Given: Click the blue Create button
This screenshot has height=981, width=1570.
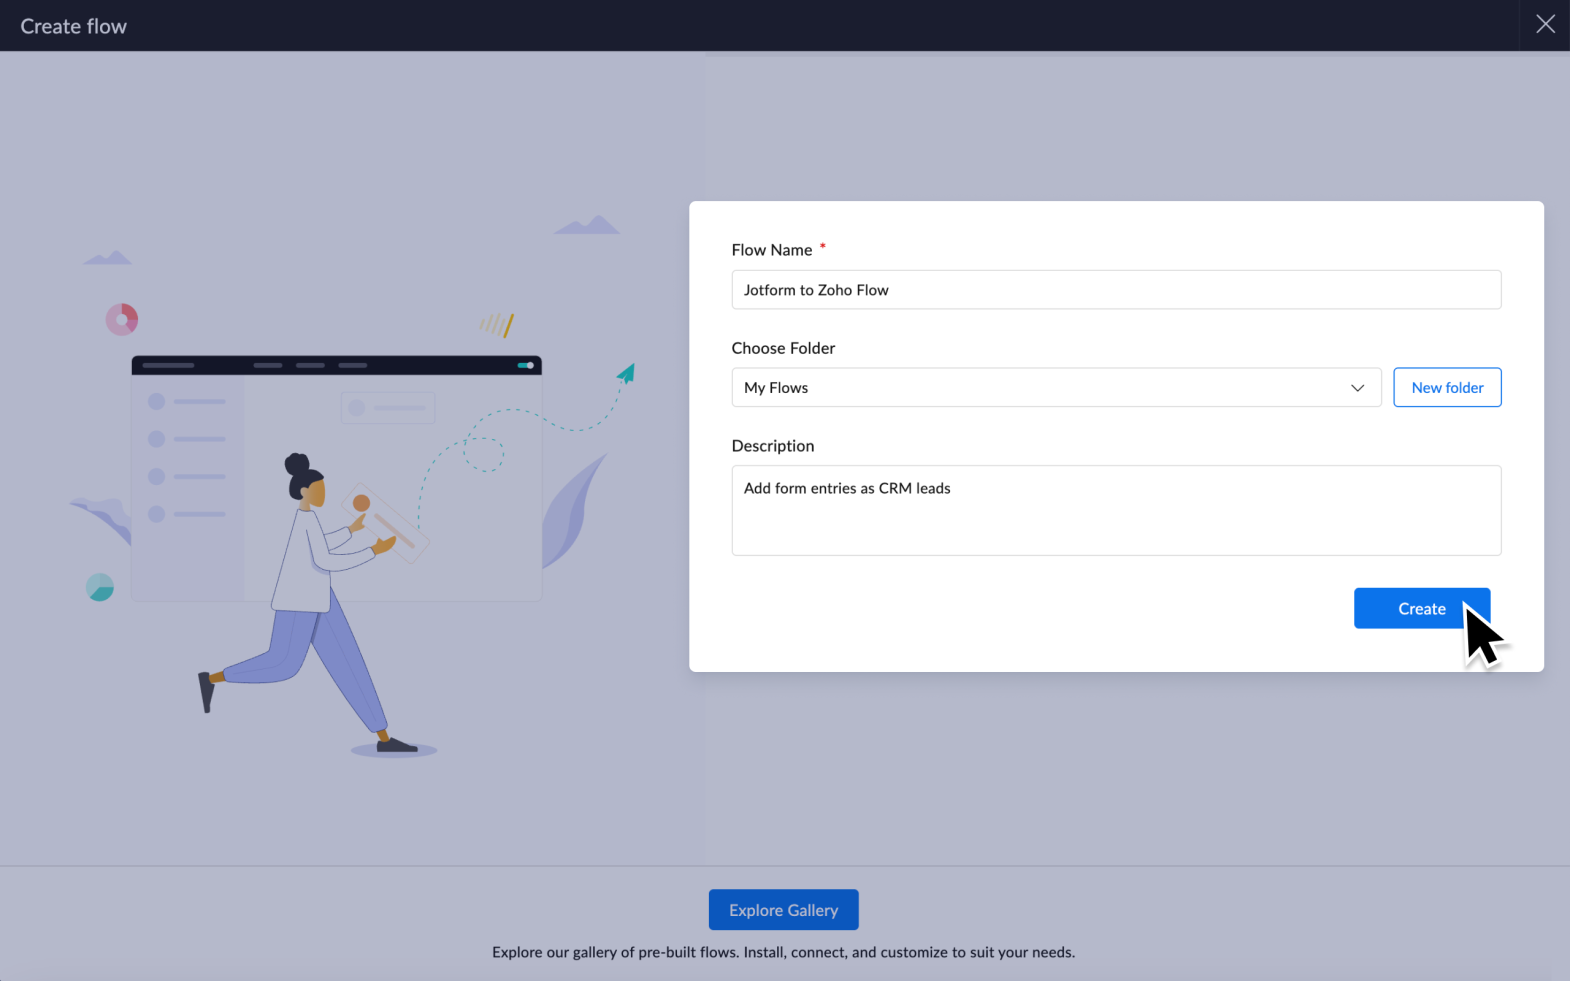Looking at the screenshot, I should (x=1421, y=609).
